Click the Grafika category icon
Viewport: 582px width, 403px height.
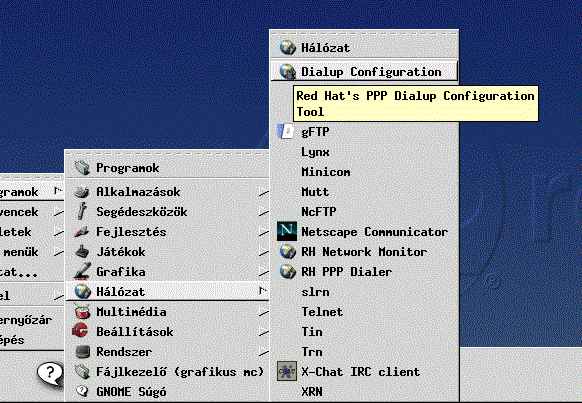click(x=82, y=271)
